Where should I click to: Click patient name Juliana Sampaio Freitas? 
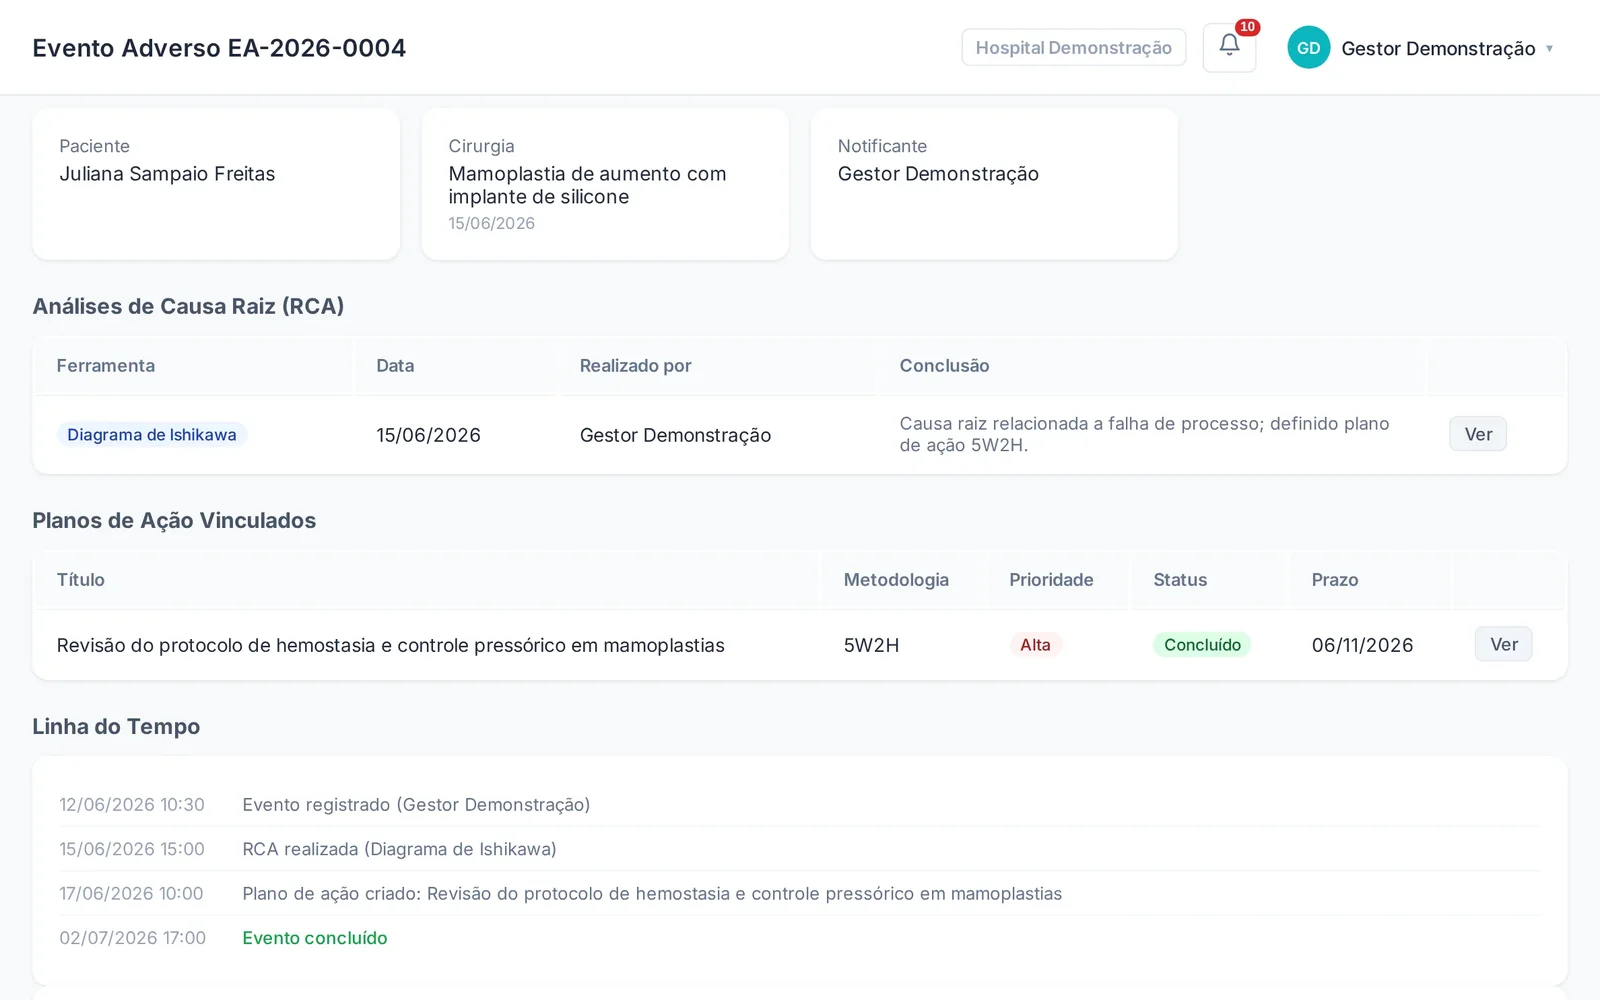click(167, 174)
